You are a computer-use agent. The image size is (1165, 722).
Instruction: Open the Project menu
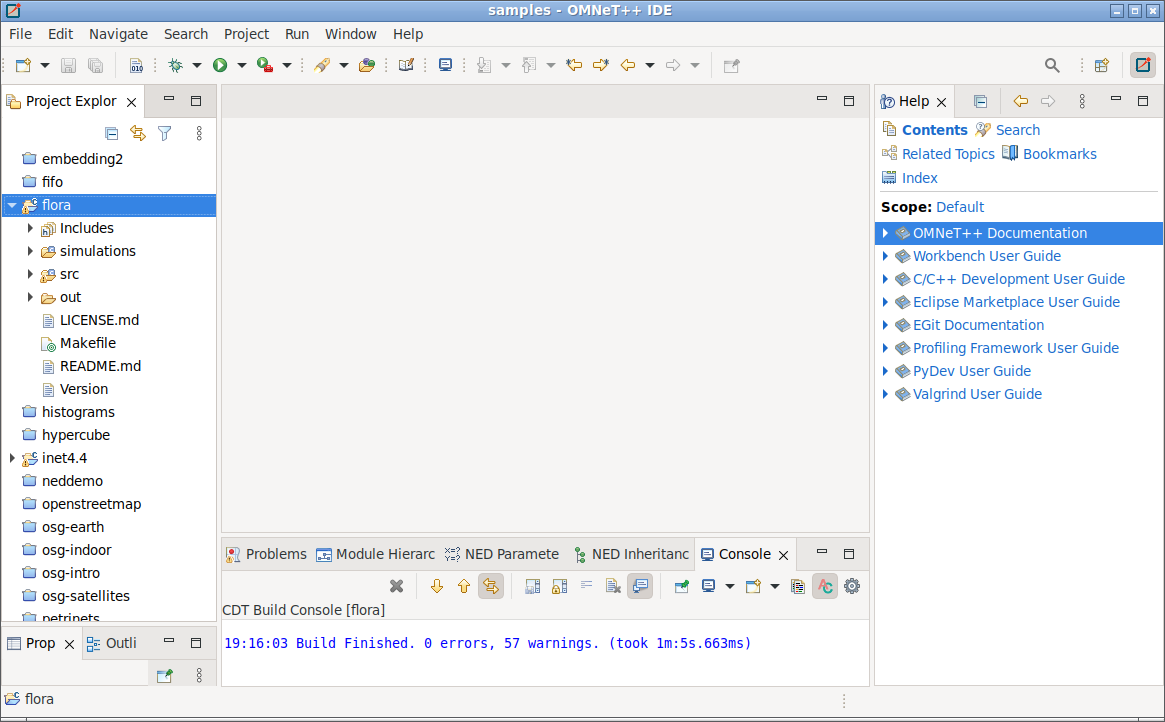(x=246, y=34)
